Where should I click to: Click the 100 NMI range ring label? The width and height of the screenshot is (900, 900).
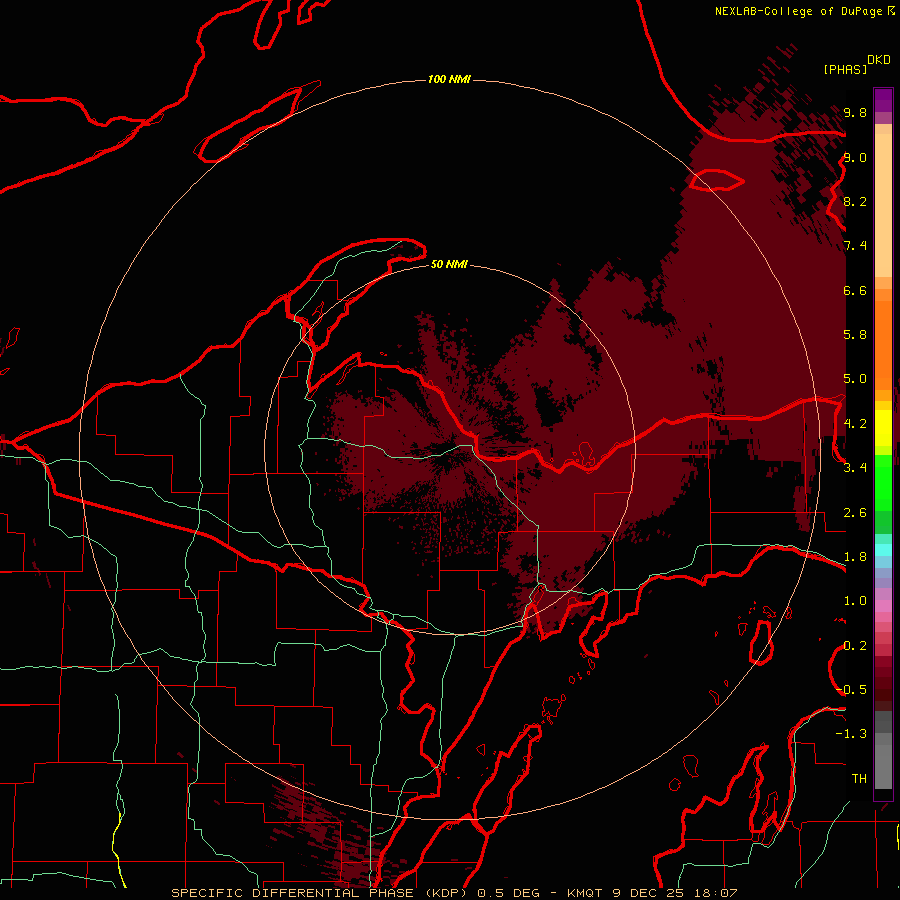449,79
